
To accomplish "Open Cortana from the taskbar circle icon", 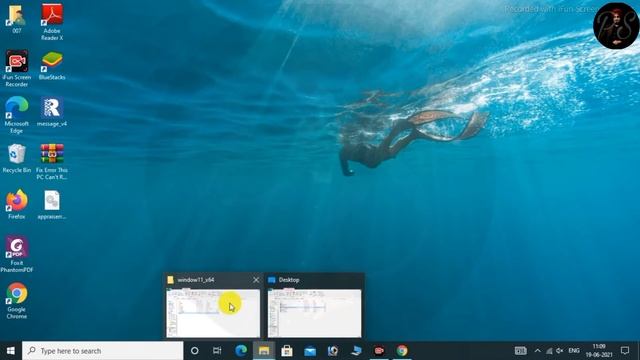I will click(x=195, y=351).
